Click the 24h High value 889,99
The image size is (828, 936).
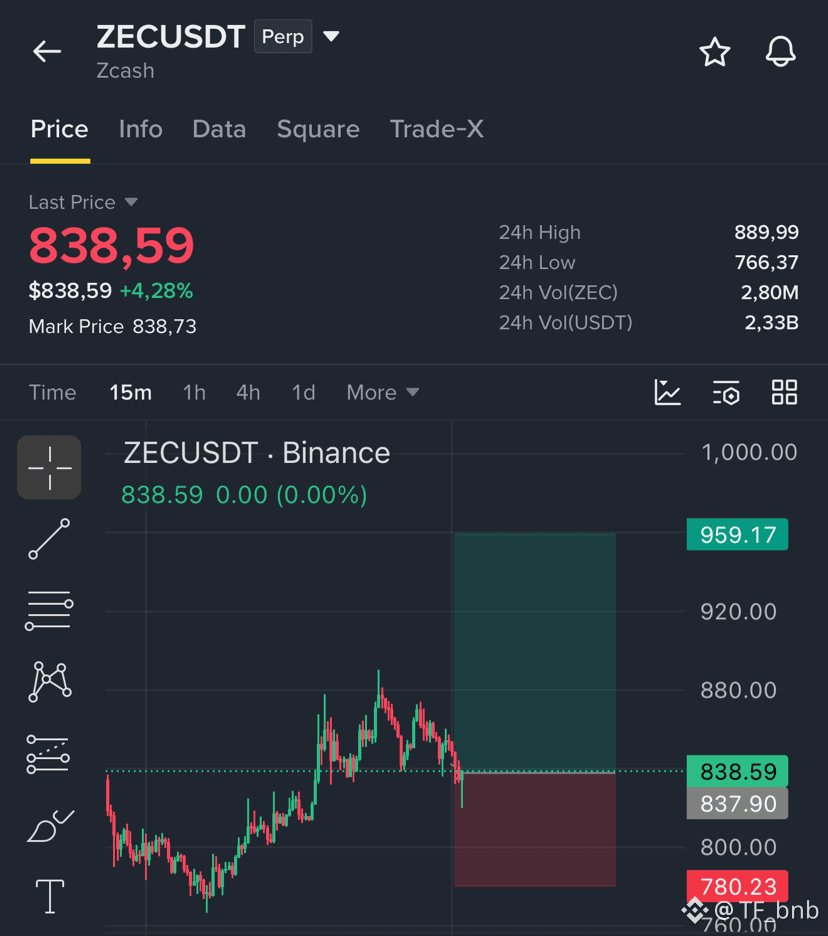(767, 232)
